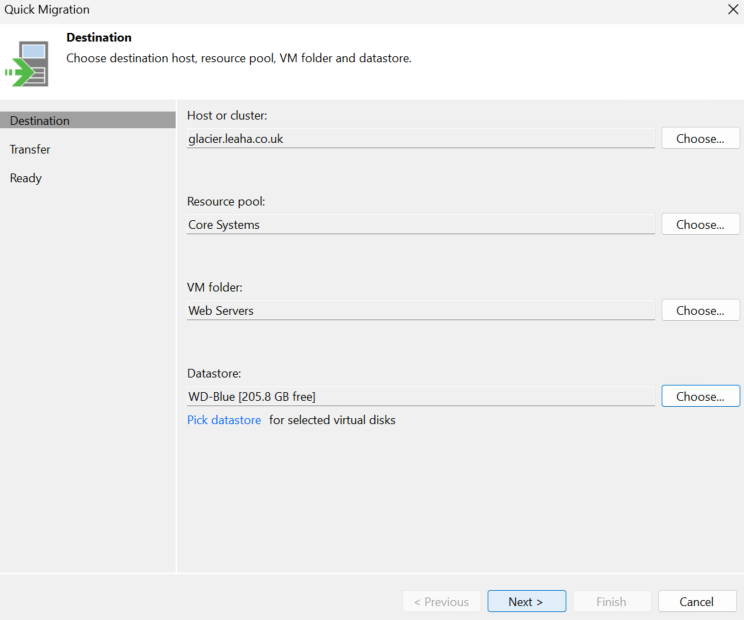The height and width of the screenshot is (620, 744).
Task: Cancel the migration wizard
Action: [697, 601]
